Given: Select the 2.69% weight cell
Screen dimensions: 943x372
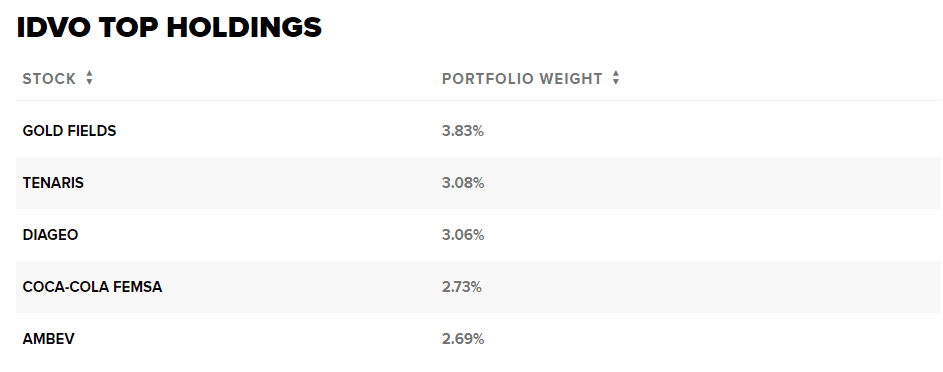Looking at the screenshot, I should 462,339.
